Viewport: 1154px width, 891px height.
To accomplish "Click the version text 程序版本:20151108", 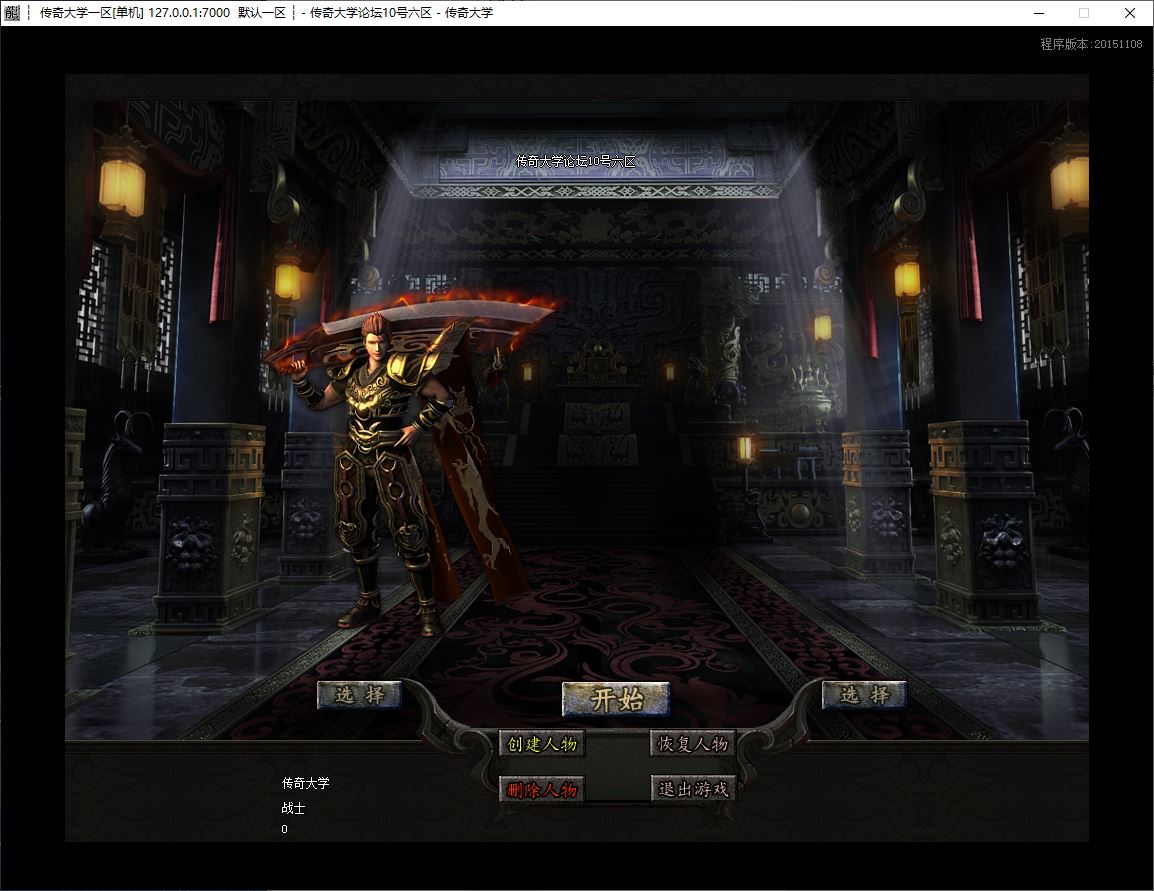I will [x=1091, y=44].
